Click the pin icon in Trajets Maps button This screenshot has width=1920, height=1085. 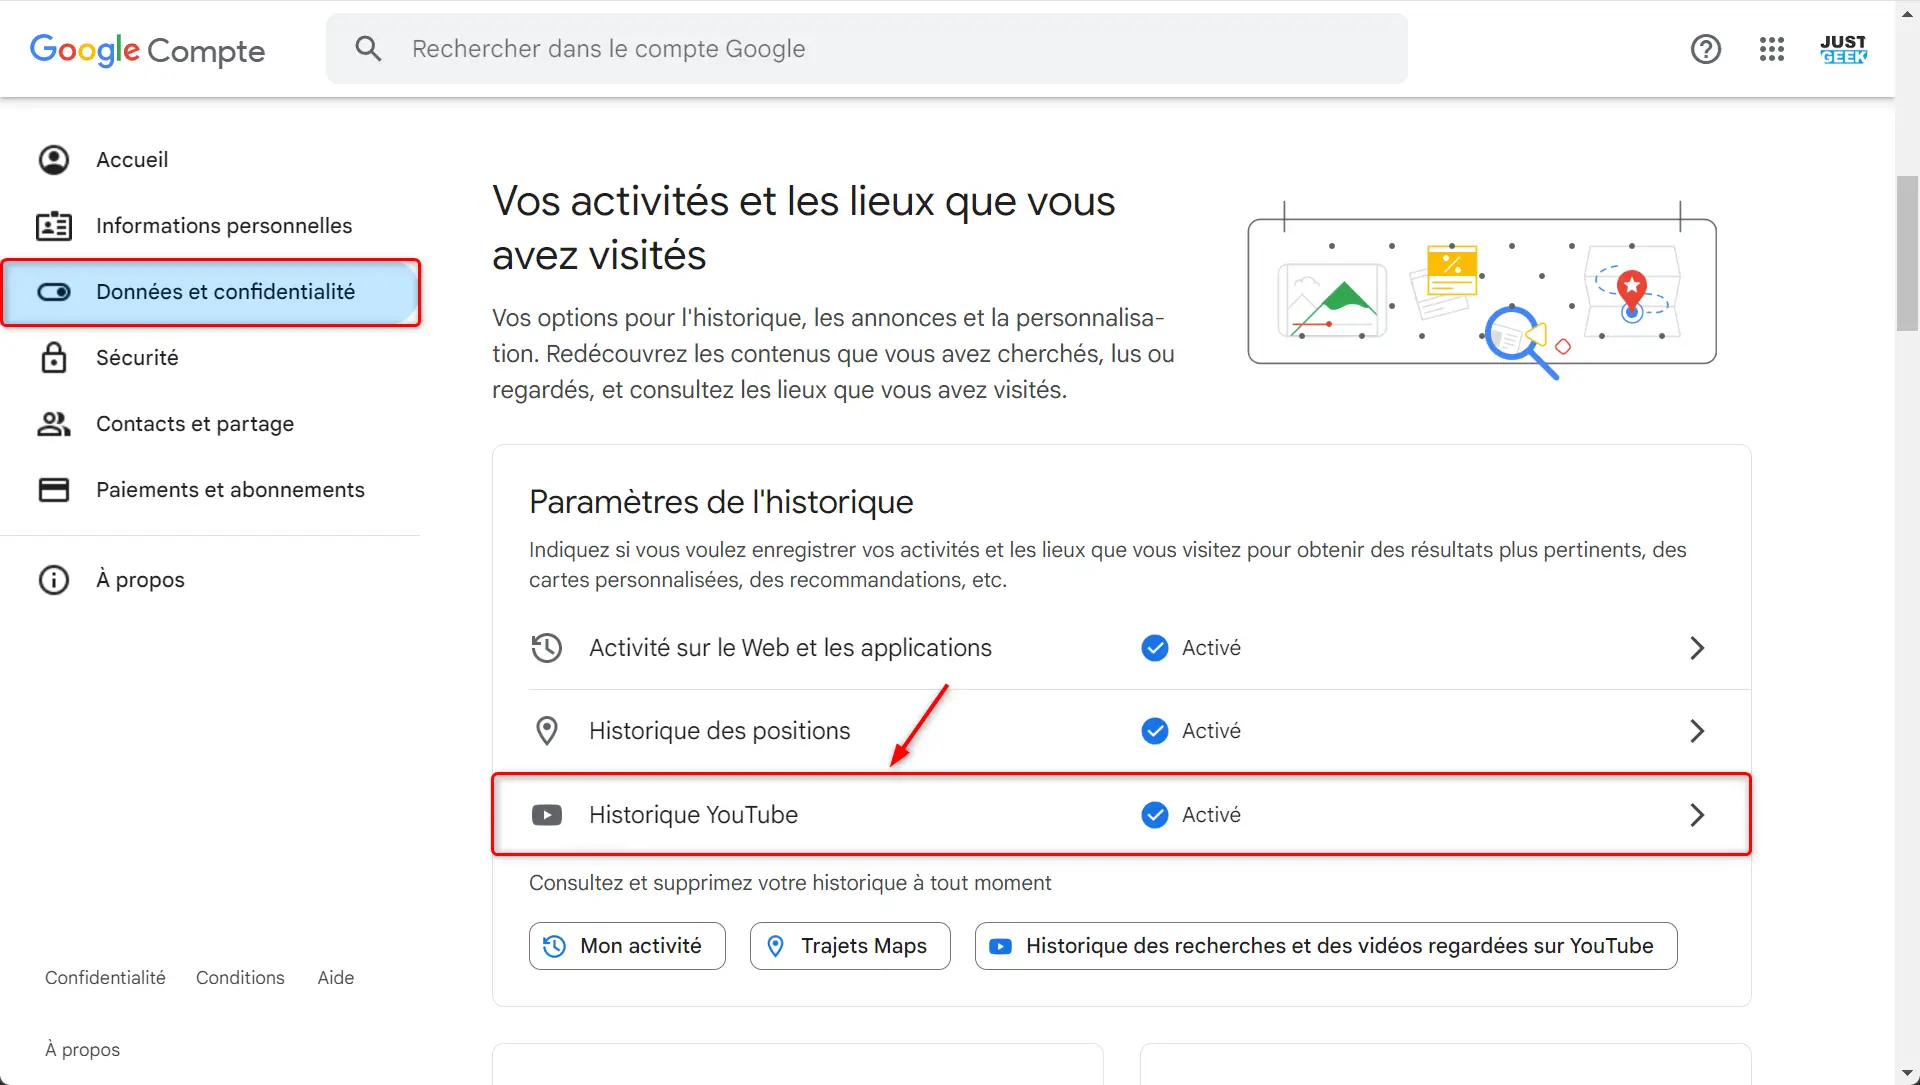tap(775, 946)
